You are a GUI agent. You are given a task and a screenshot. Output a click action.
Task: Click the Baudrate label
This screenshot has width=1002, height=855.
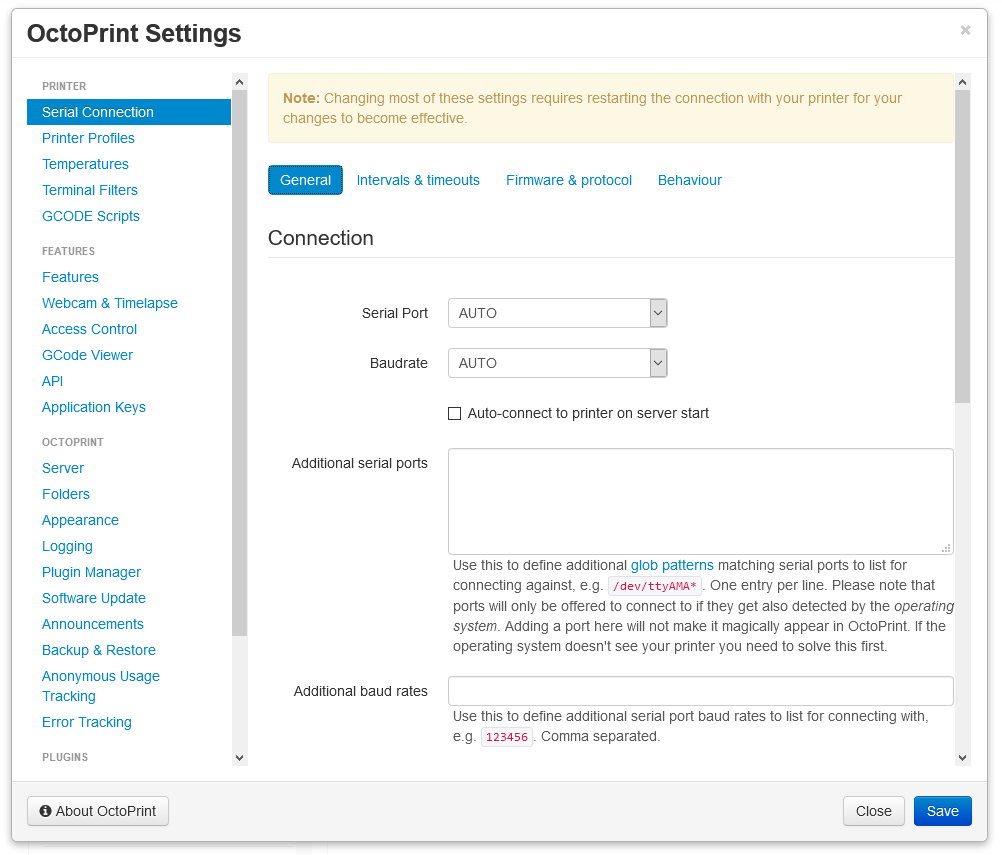[x=399, y=363]
